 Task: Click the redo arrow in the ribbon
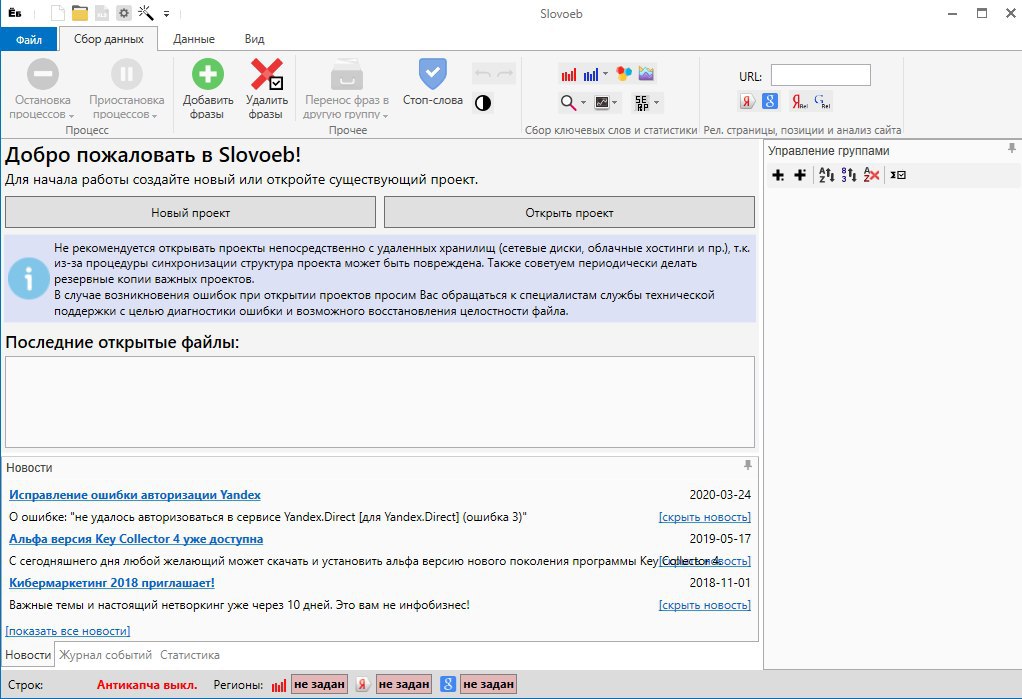click(505, 74)
